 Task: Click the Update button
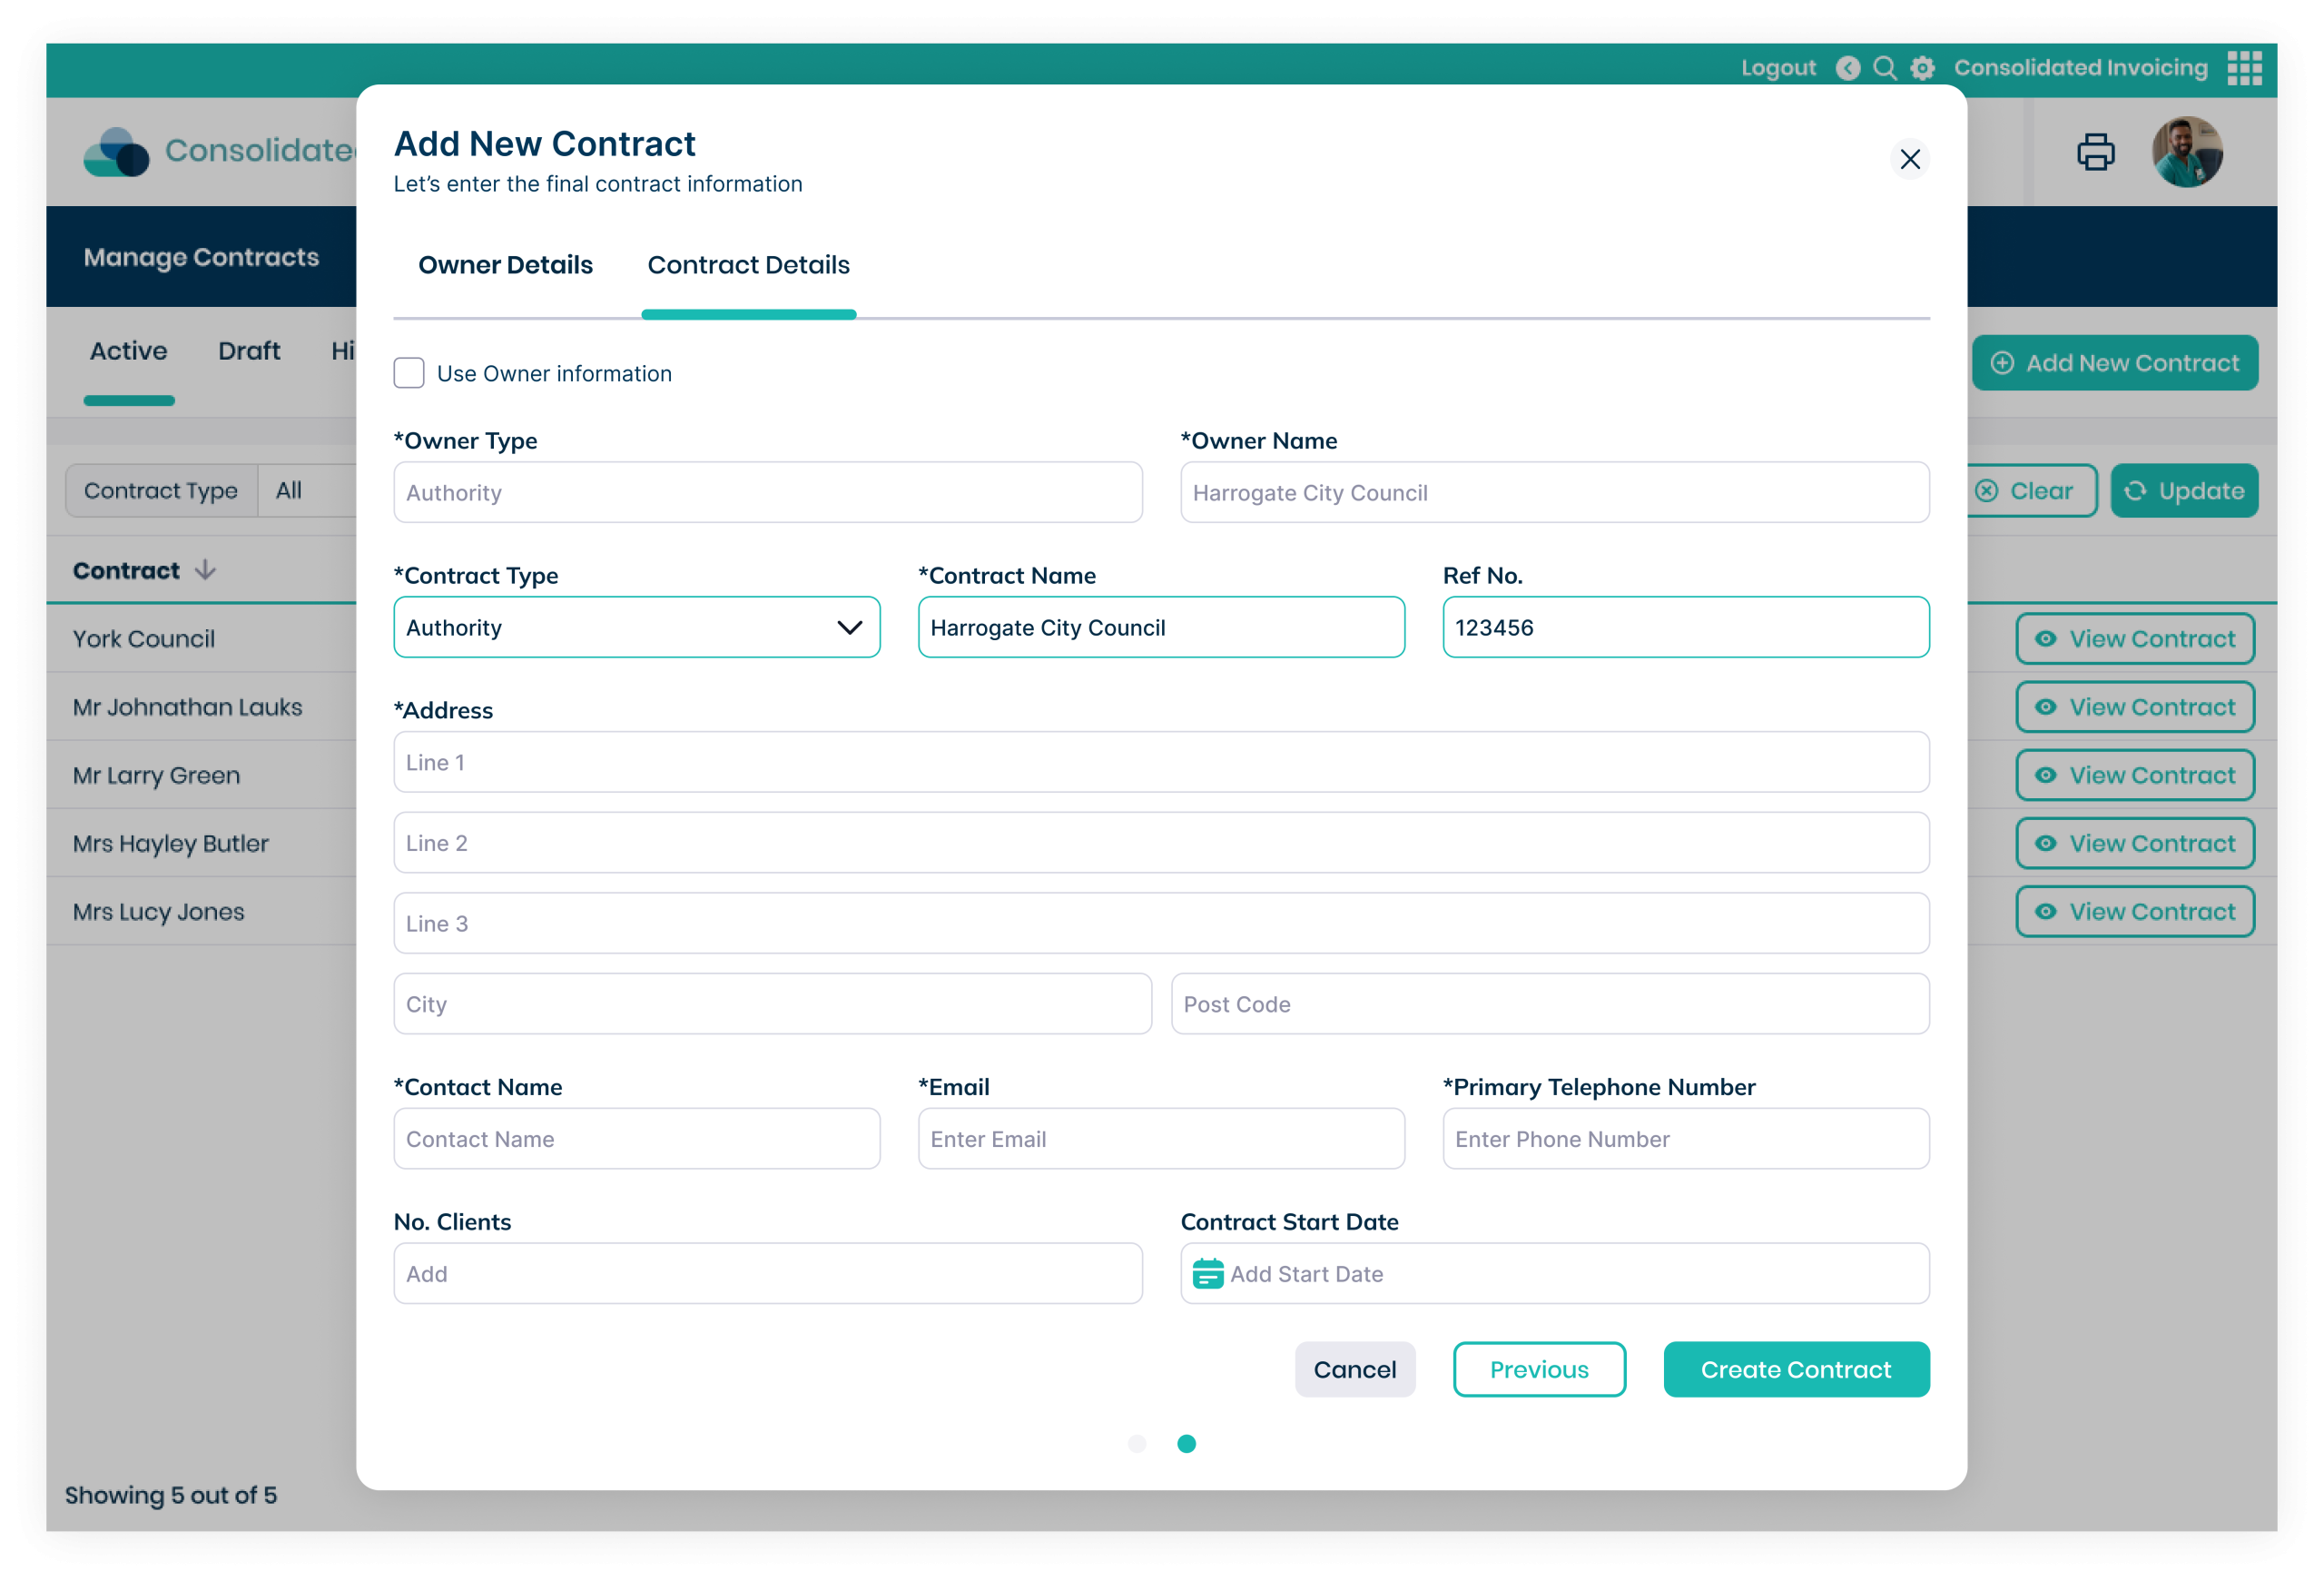pos(2185,491)
